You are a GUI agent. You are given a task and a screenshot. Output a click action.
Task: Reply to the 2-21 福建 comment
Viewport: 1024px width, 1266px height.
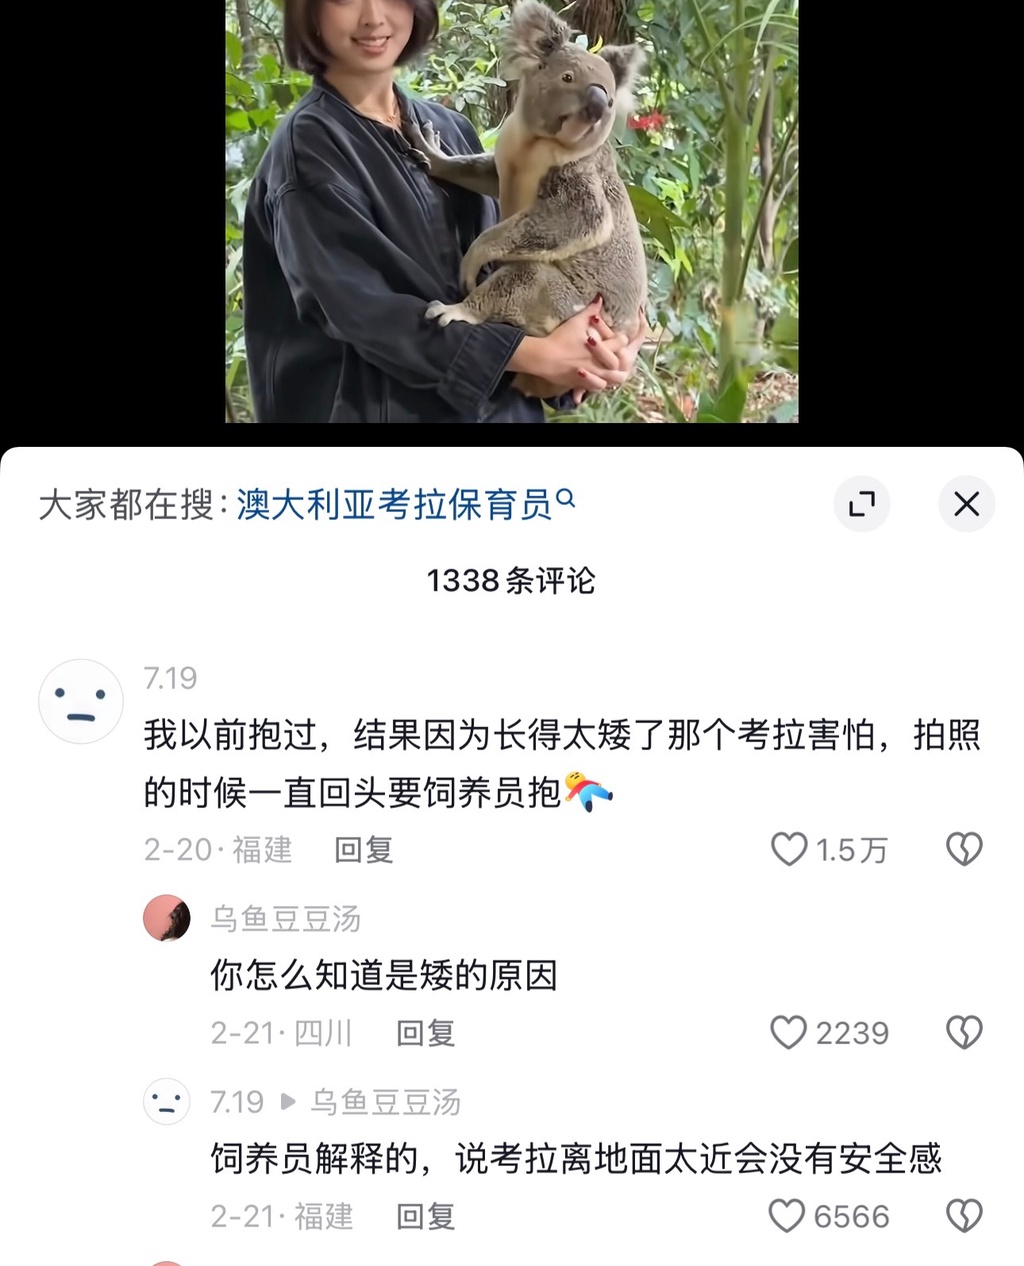[426, 1216]
